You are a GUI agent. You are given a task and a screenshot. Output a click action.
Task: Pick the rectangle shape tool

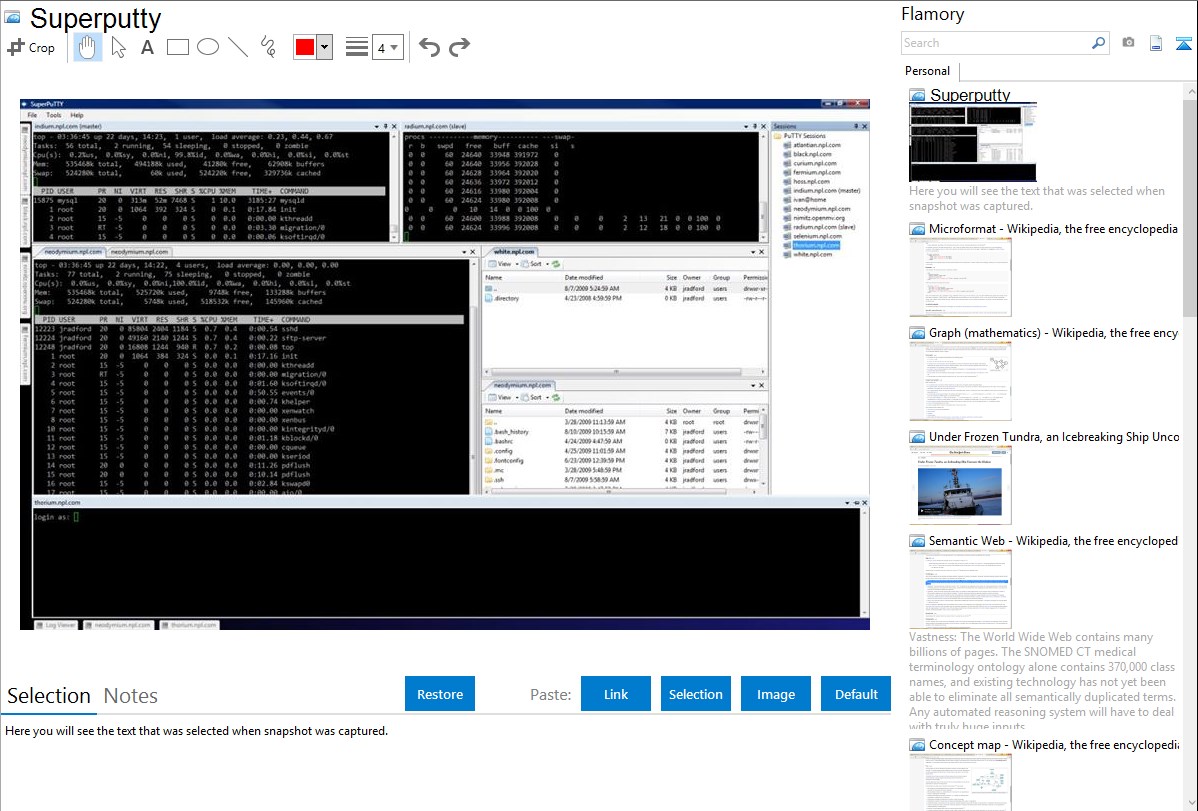[x=177, y=47]
